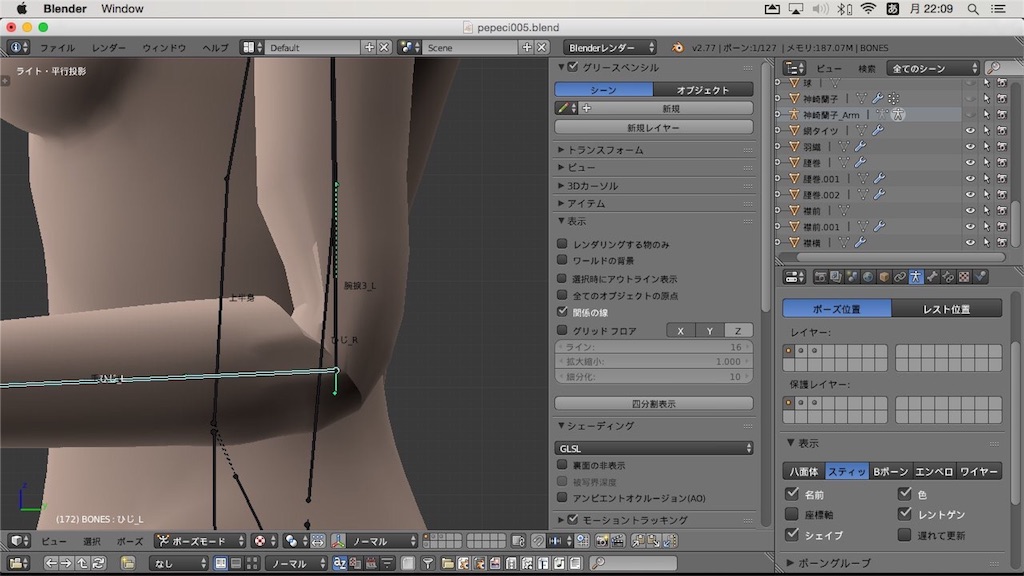Image resolution: width=1024 pixels, height=576 pixels.
Task: Click the 細分化 value field
Action: coord(654,376)
